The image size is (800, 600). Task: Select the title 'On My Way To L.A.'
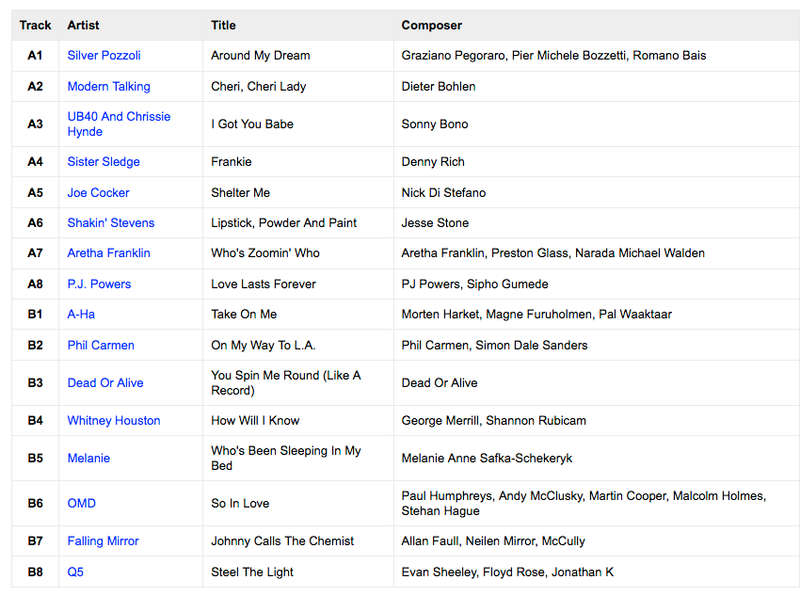click(263, 345)
